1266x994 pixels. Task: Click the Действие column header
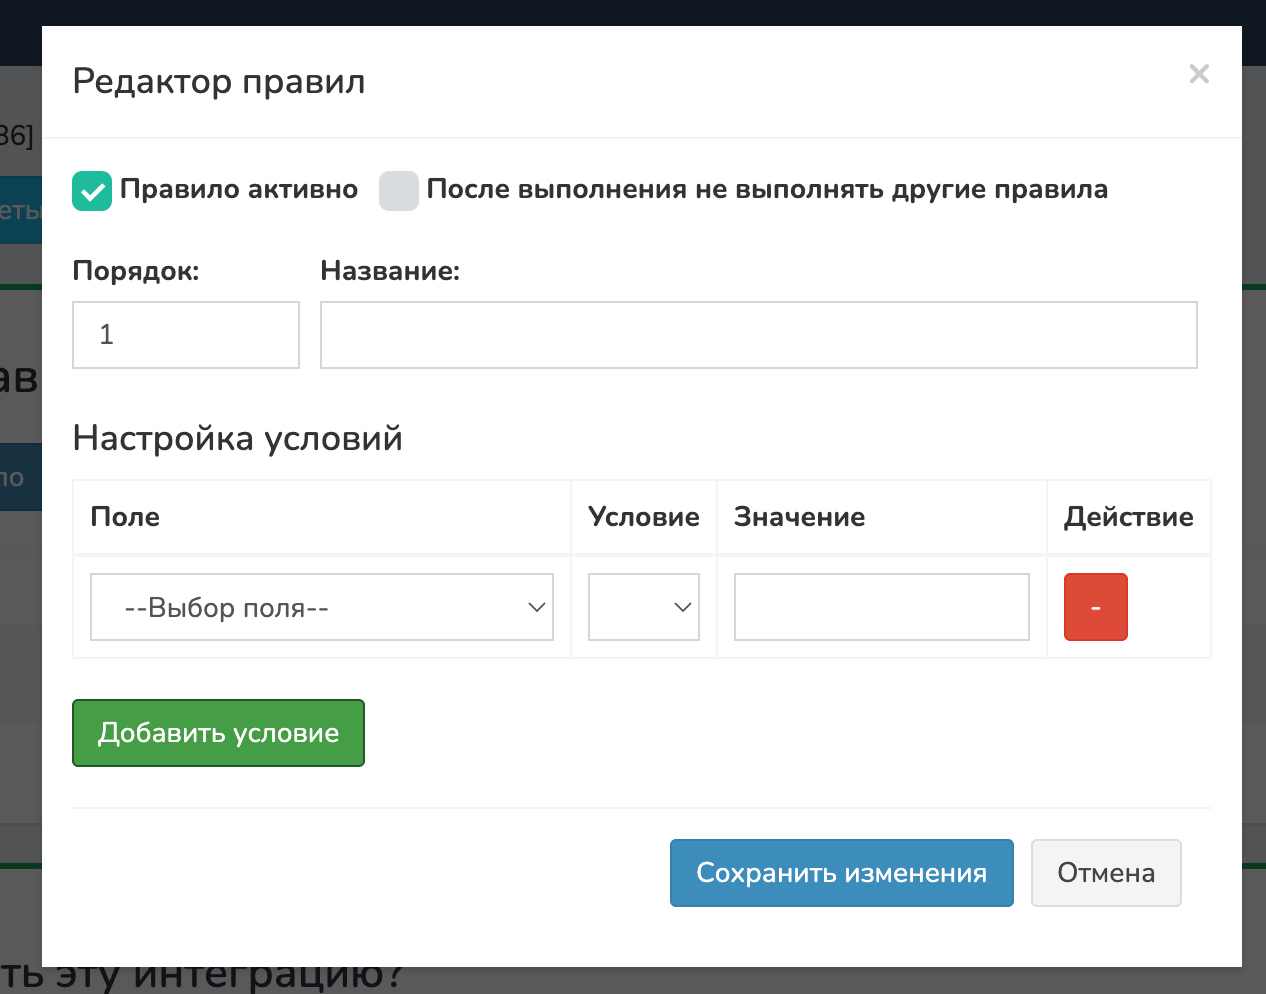point(1128,517)
